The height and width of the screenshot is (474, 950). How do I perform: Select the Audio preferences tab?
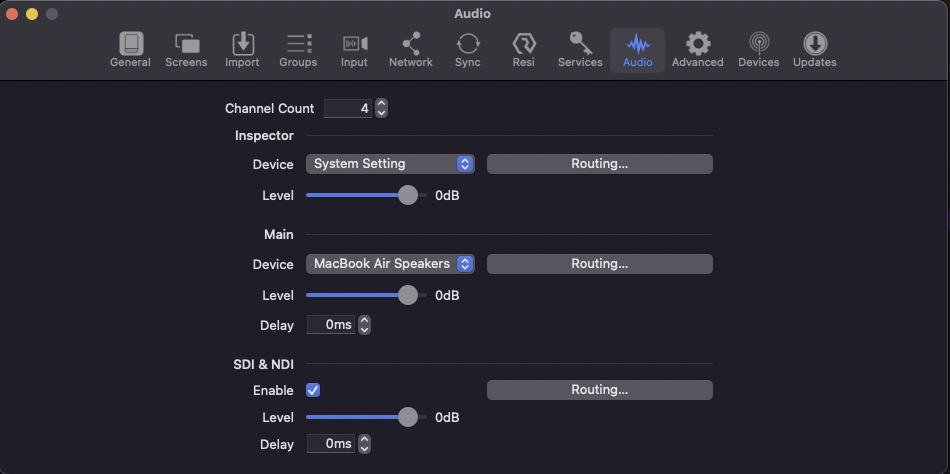[x=637, y=50]
